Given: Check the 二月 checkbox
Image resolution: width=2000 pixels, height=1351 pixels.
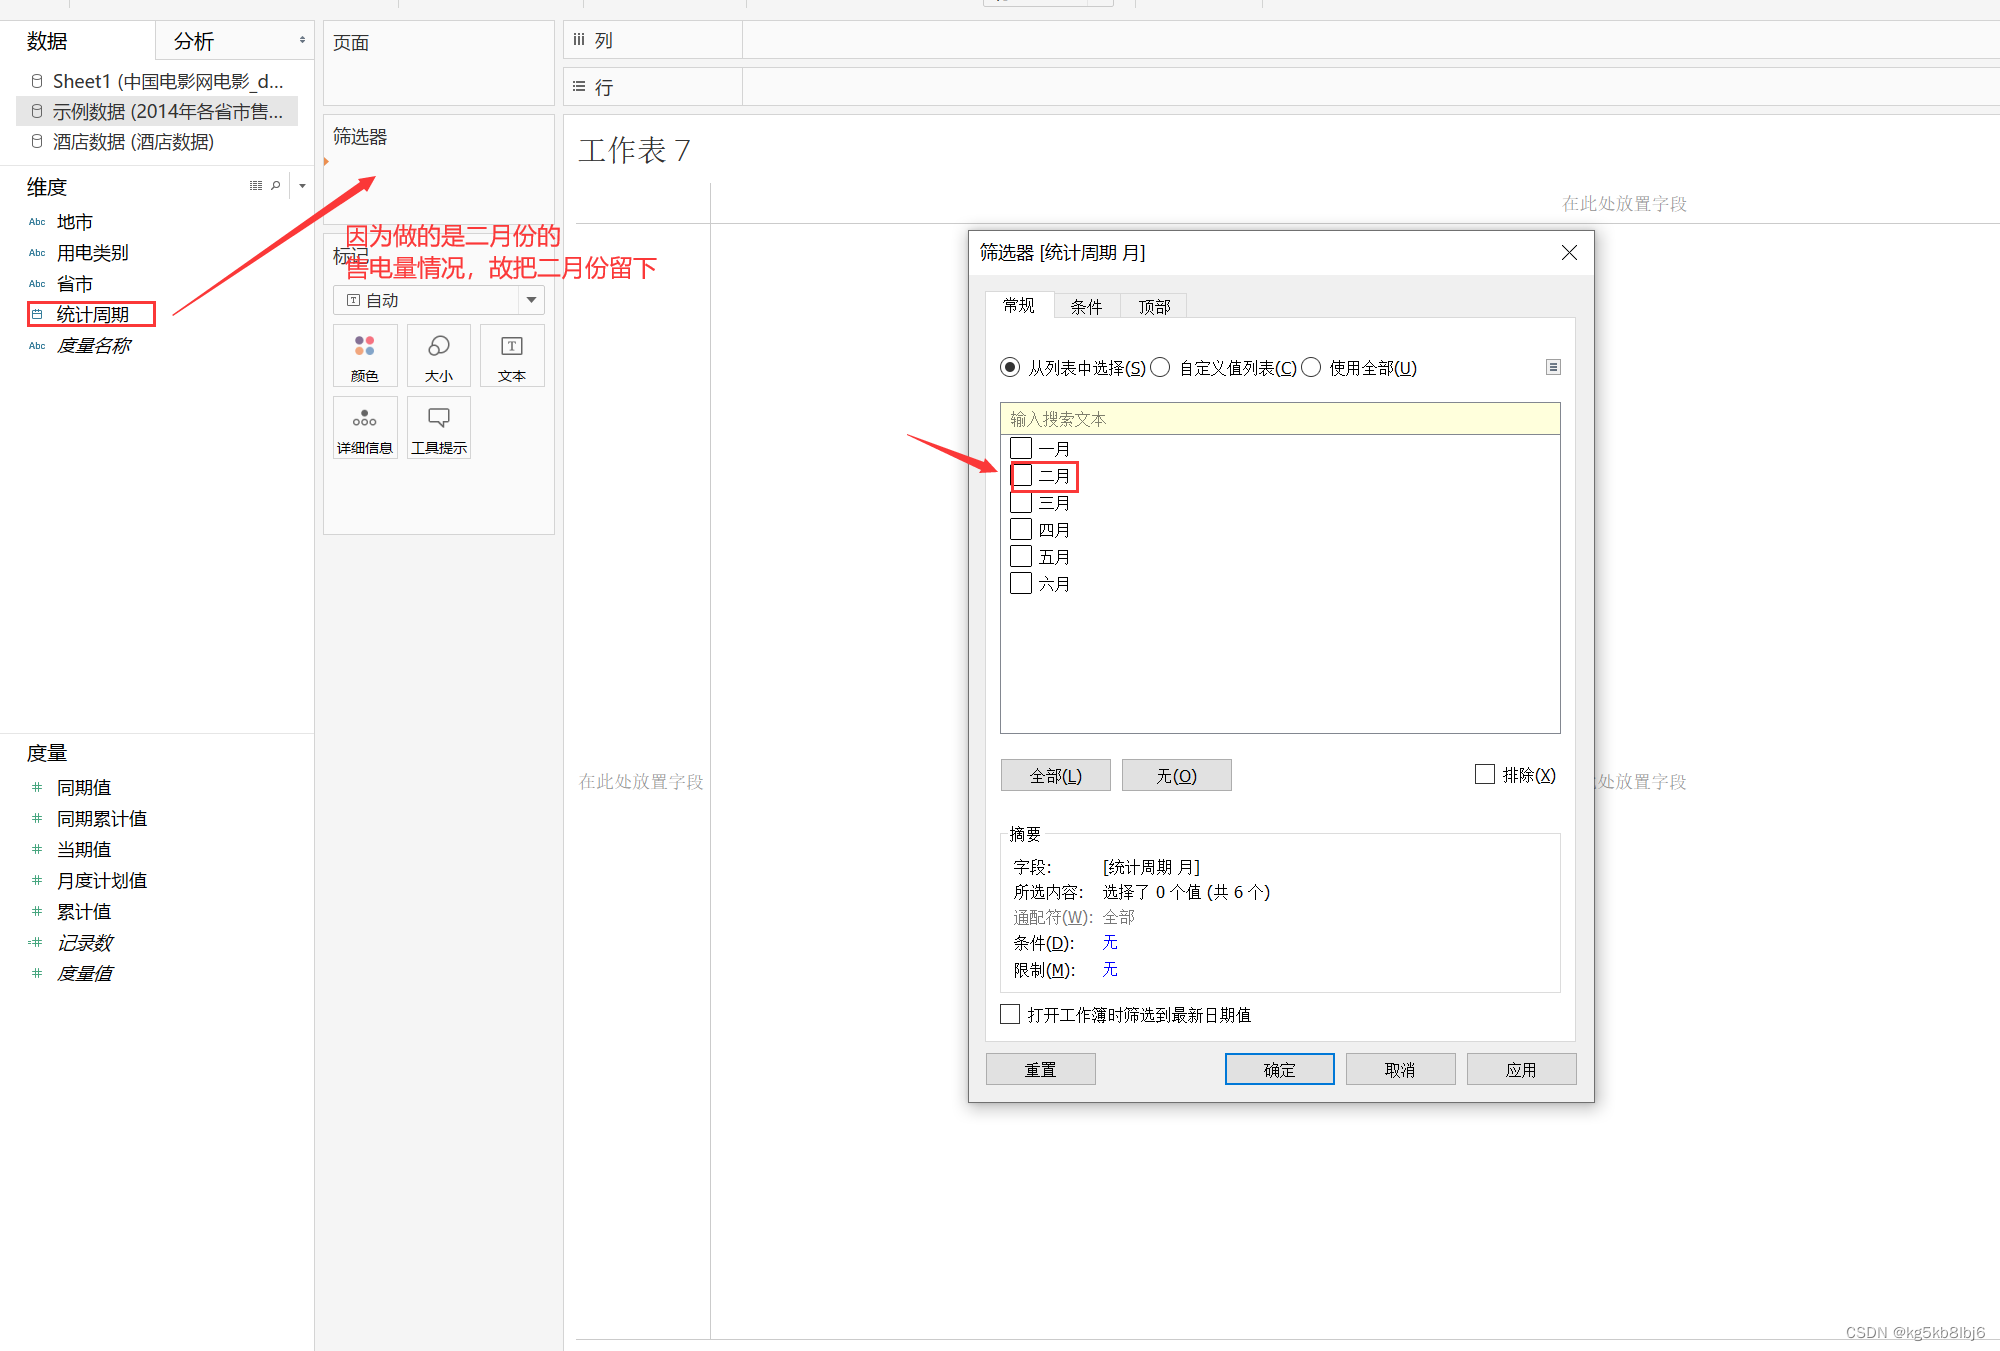Looking at the screenshot, I should (1021, 475).
